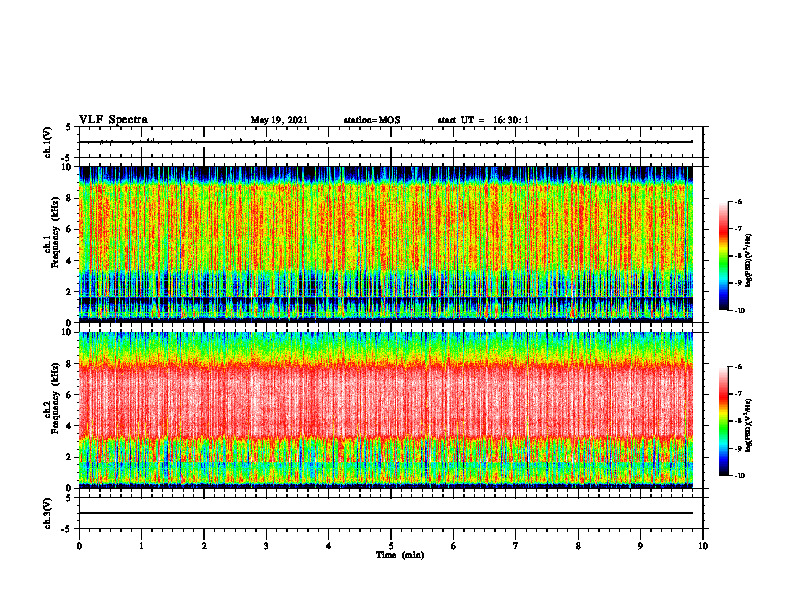792x612 pixels.
Task: Click ch.2 frequency axis tick "2"
Action: click(69, 457)
